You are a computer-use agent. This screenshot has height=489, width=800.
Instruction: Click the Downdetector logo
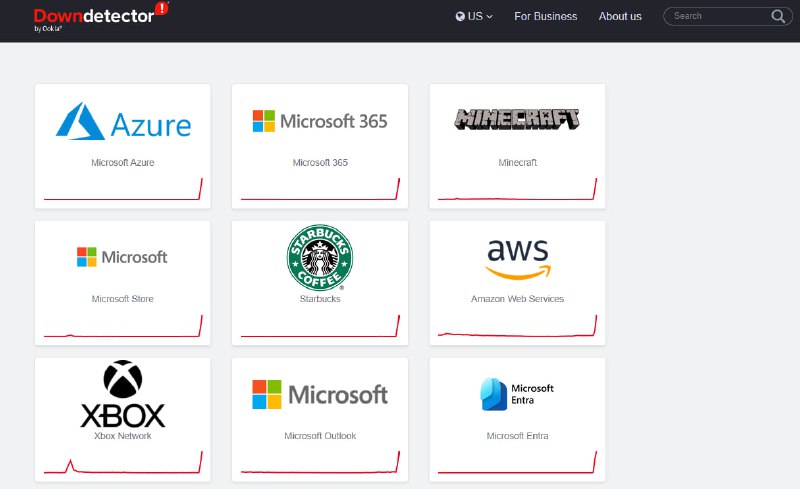click(x=101, y=16)
